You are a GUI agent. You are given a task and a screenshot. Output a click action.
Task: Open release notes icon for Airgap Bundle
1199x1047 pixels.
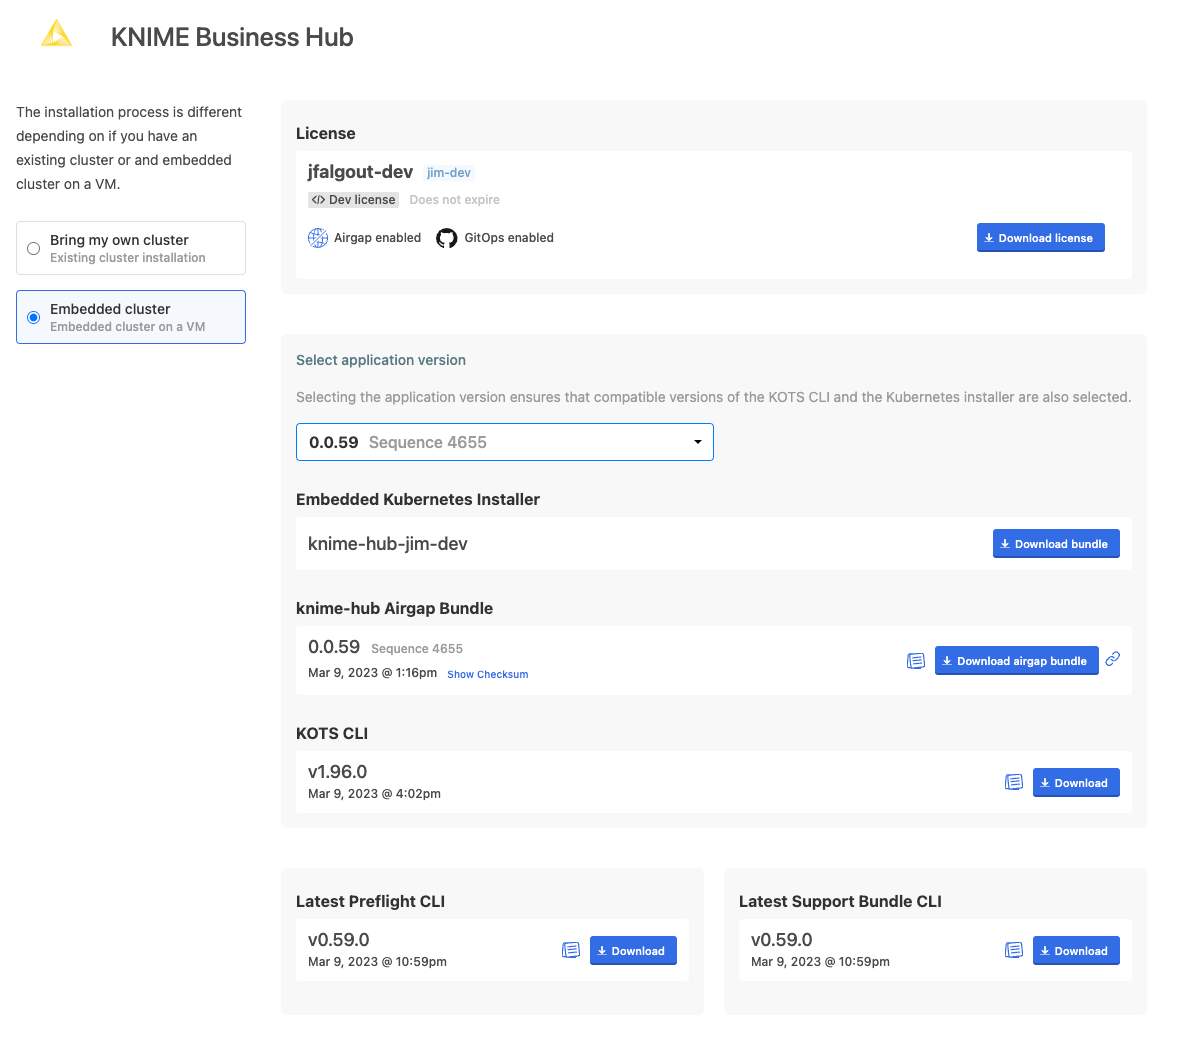pyautogui.click(x=915, y=661)
